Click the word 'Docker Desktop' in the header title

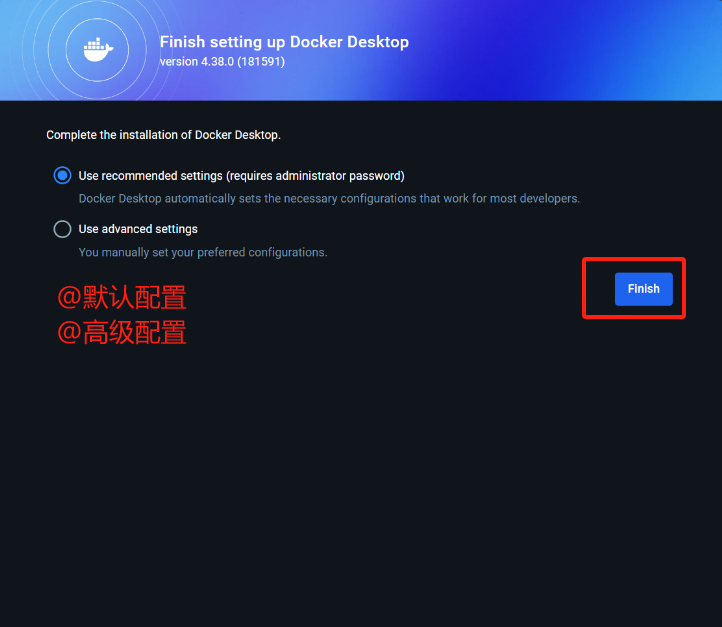tap(349, 42)
